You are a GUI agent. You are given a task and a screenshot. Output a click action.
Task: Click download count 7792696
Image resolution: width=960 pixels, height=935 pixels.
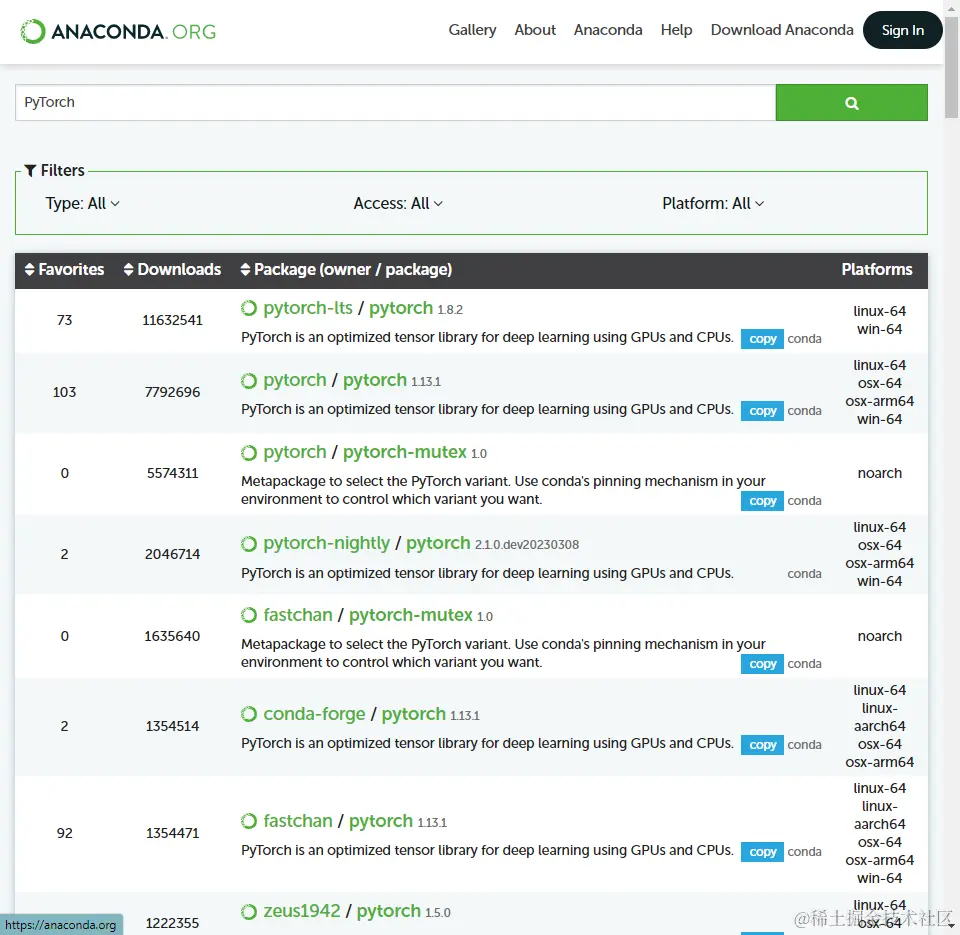coord(172,392)
